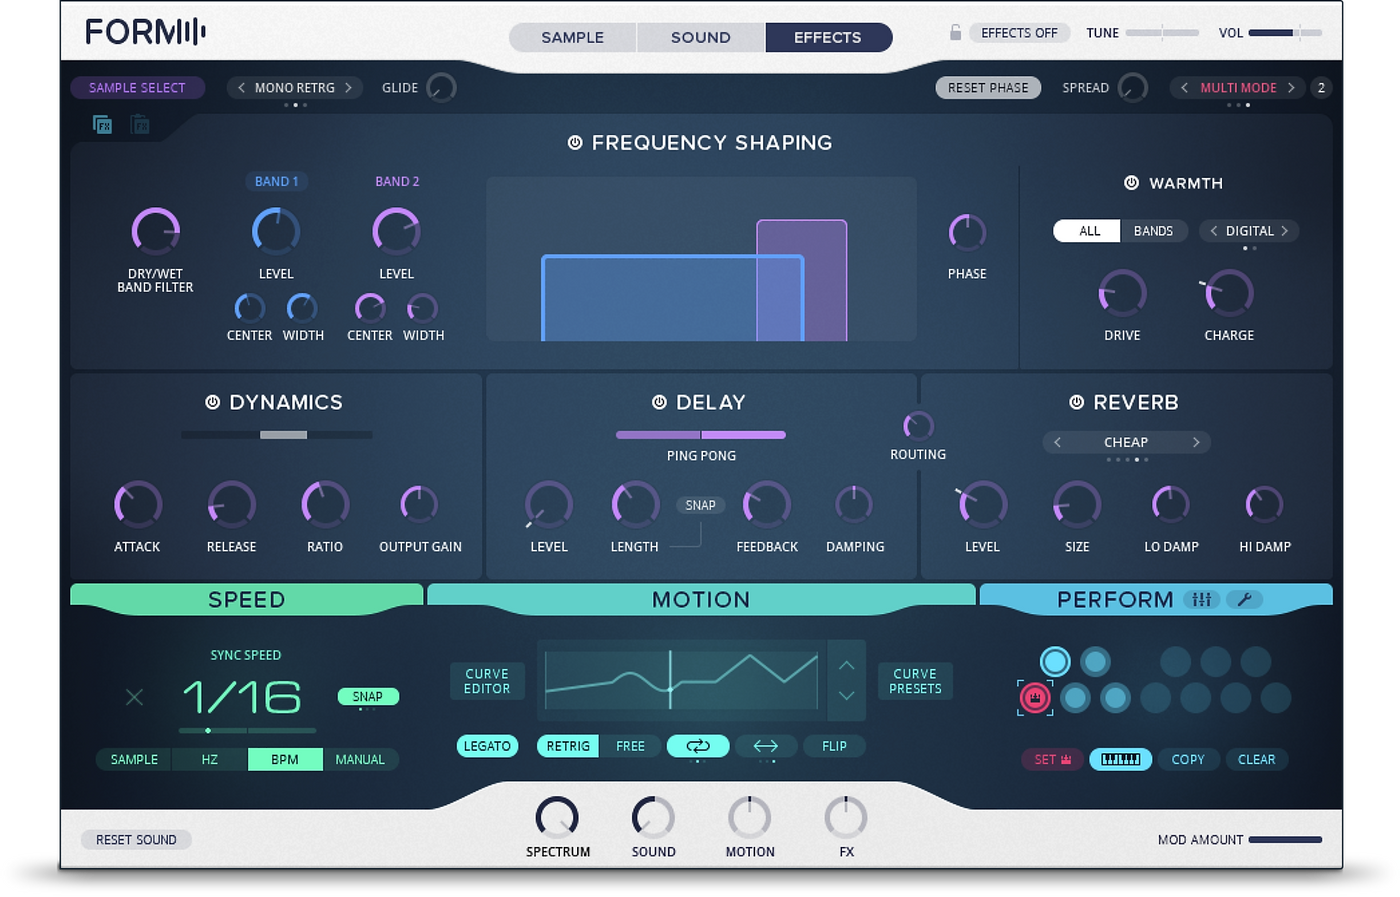Select SAMPLE speed mode

[x=134, y=760]
